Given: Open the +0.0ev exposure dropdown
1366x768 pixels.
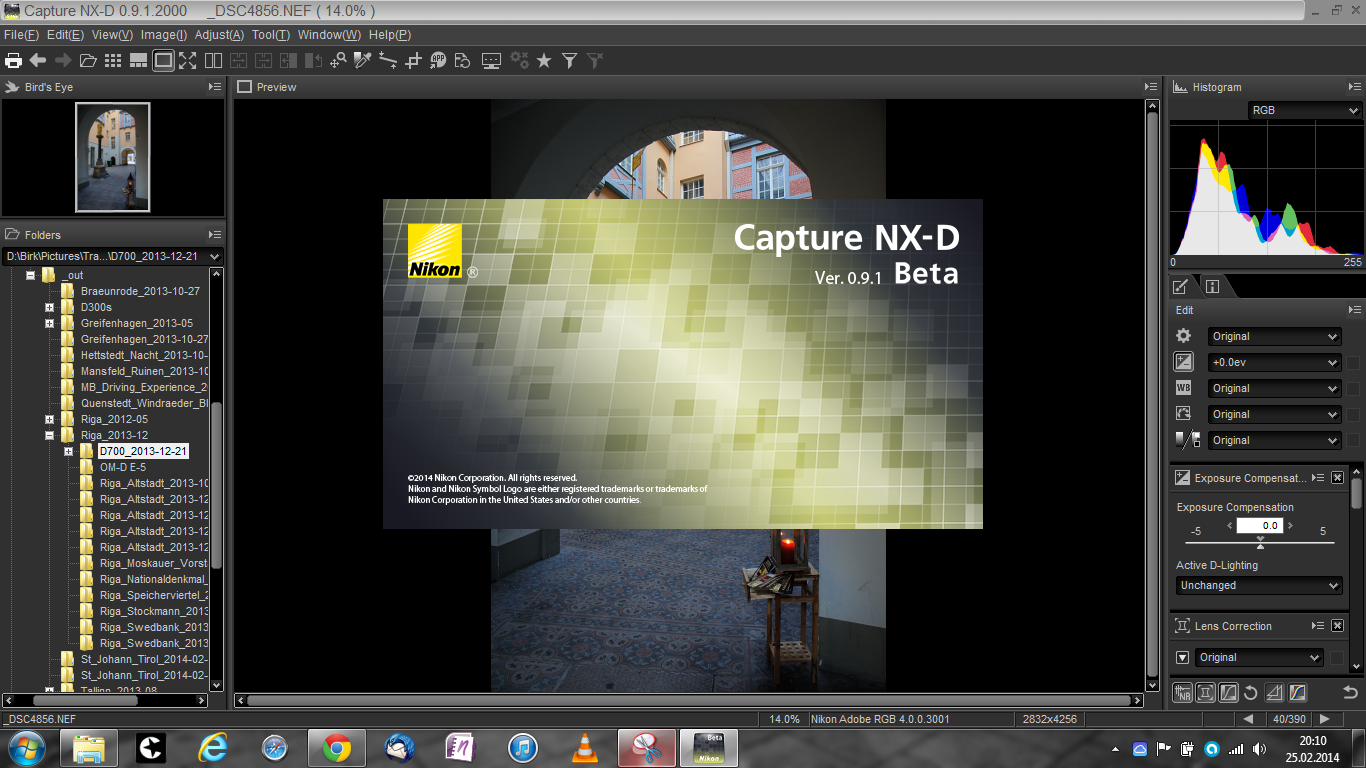Looking at the screenshot, I should 1274,363.
